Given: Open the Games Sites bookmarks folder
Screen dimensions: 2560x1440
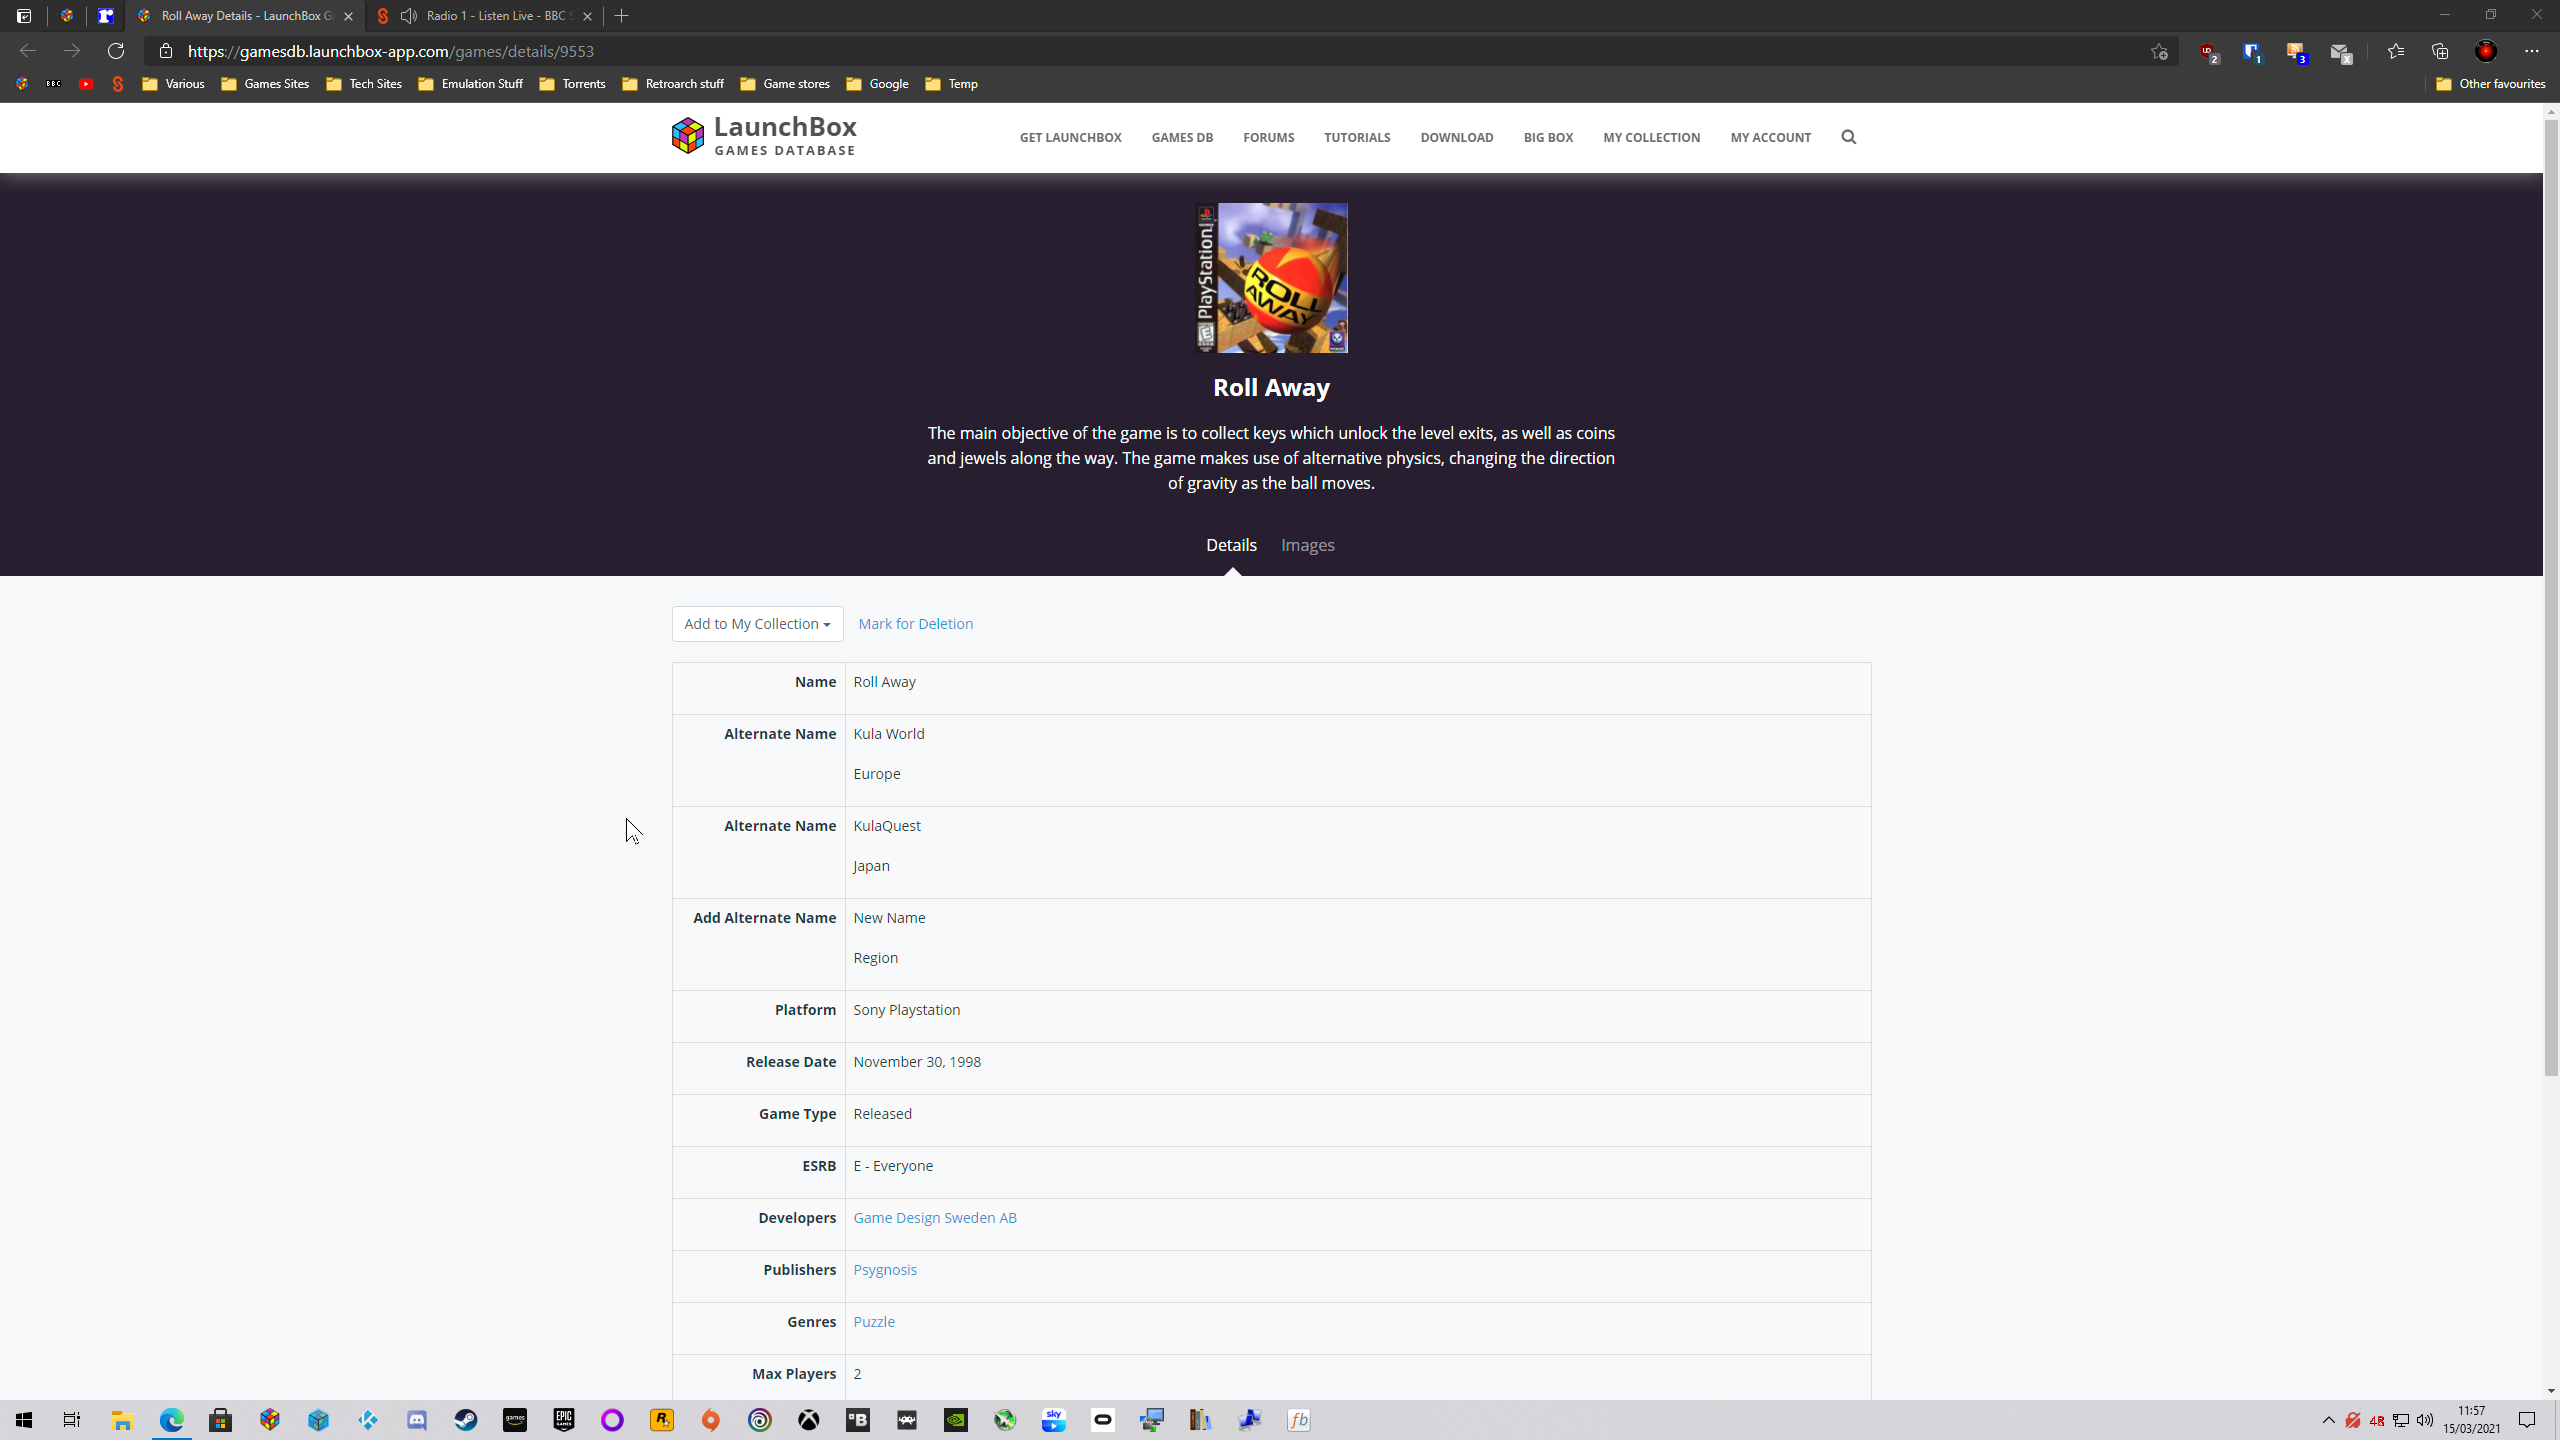Looking at the screenshot, I should pyautogui.click(x=265, y=84).
